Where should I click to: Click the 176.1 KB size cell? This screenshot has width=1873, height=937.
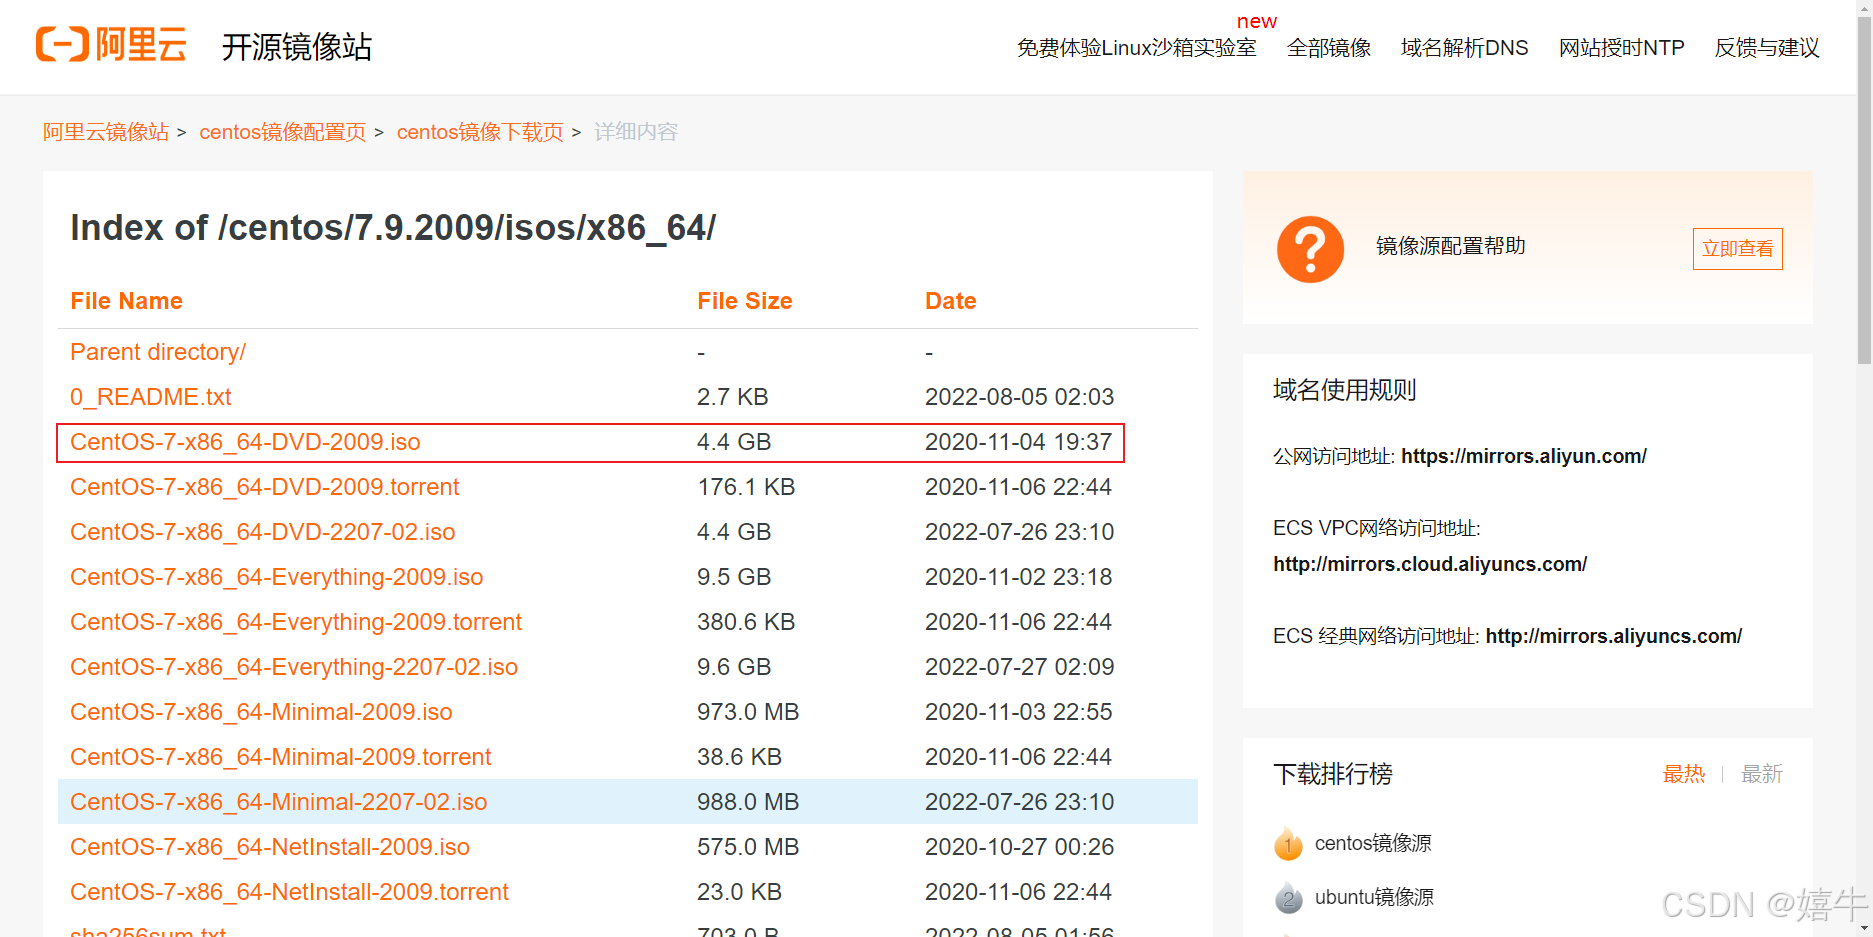tap(745, 487)
